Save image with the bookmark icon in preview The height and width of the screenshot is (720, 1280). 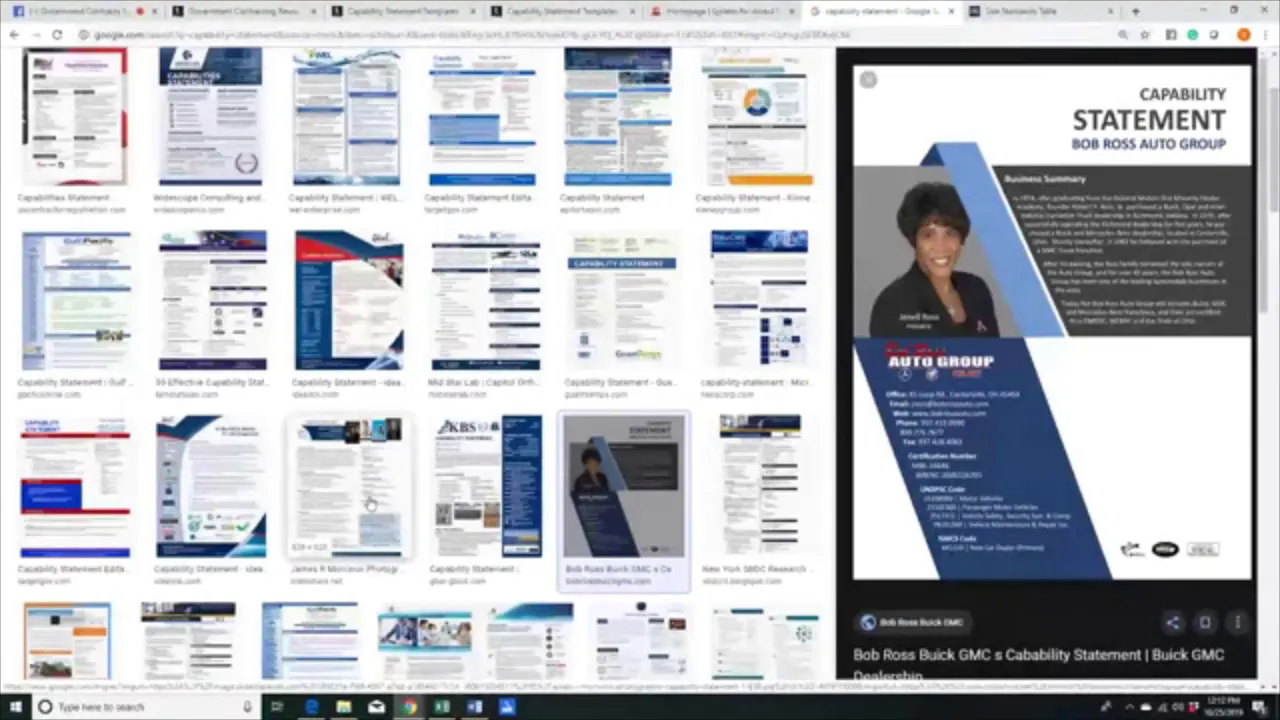(x=1205, y=622)
